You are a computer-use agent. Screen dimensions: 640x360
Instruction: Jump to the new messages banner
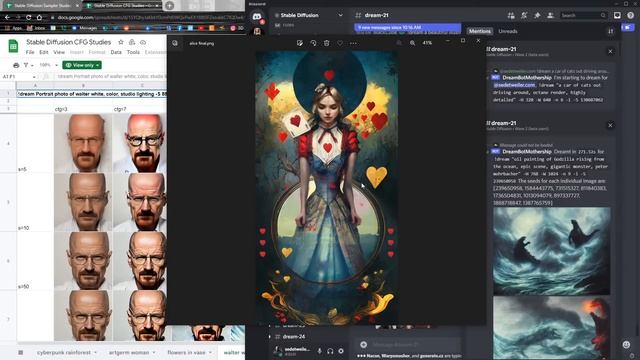[407, 28]
